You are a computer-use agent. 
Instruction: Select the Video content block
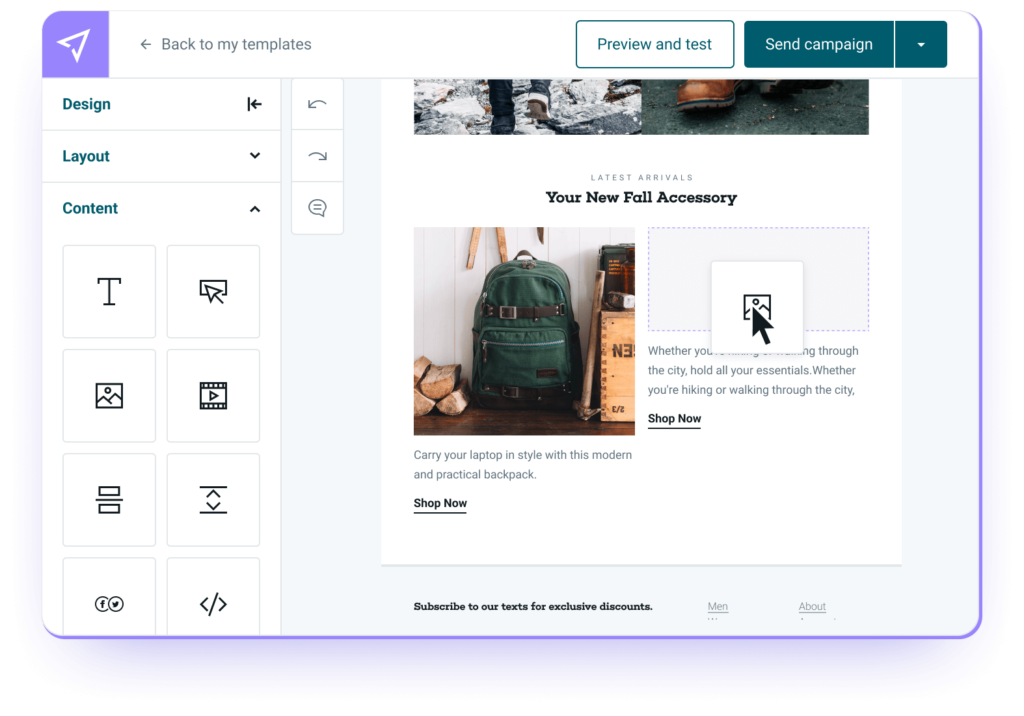[213, 396]
